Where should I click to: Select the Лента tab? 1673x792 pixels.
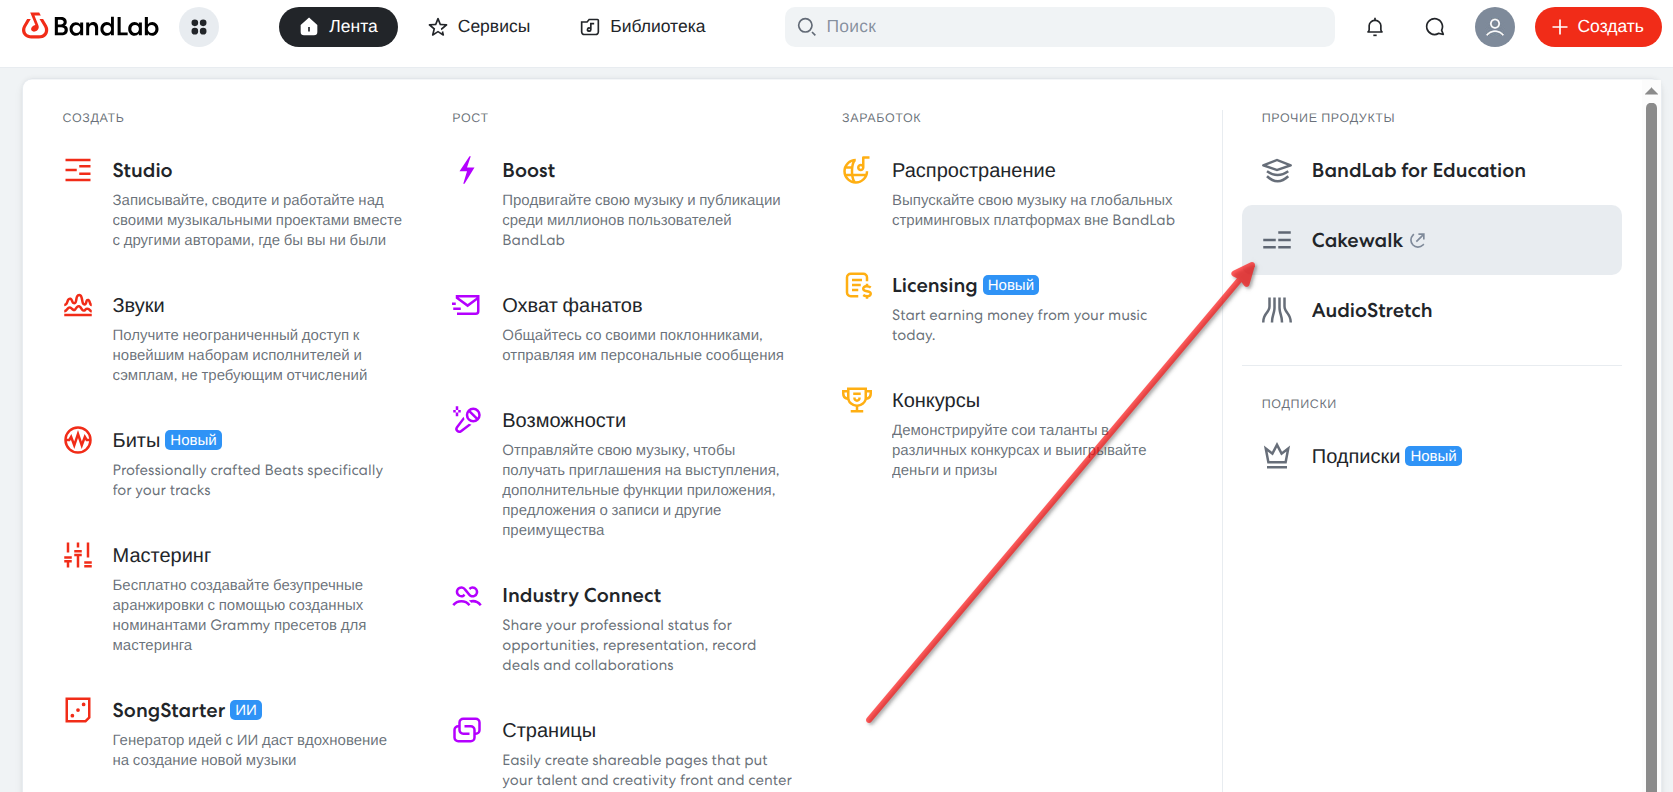point(338,27)
